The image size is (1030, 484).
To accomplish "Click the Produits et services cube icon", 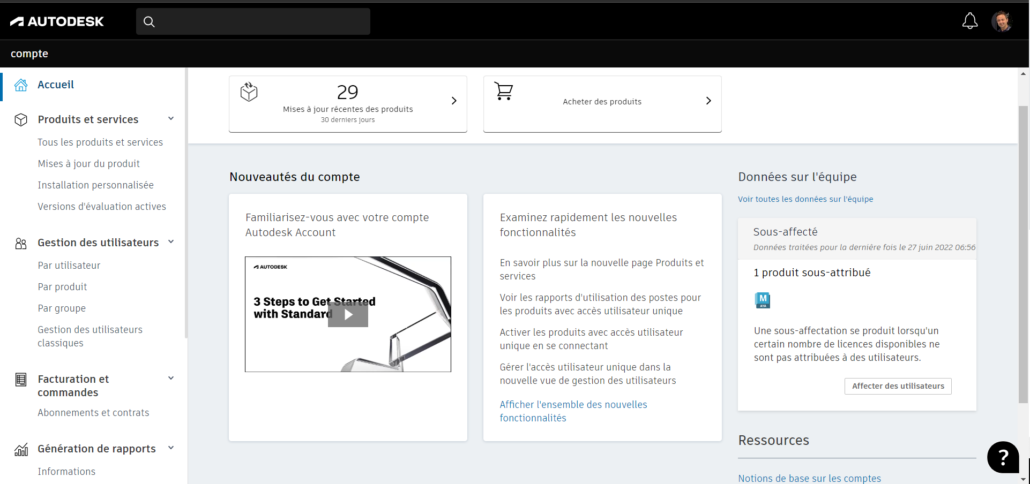I will [21, 120].
